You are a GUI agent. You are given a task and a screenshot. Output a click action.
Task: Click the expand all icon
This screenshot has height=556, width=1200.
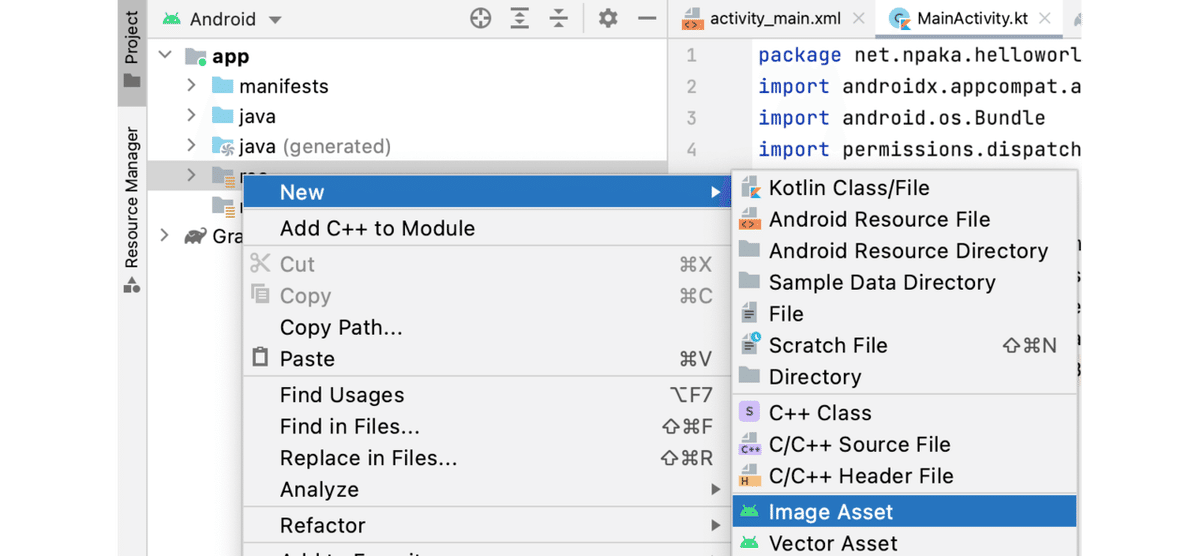(x=520, y=18)
